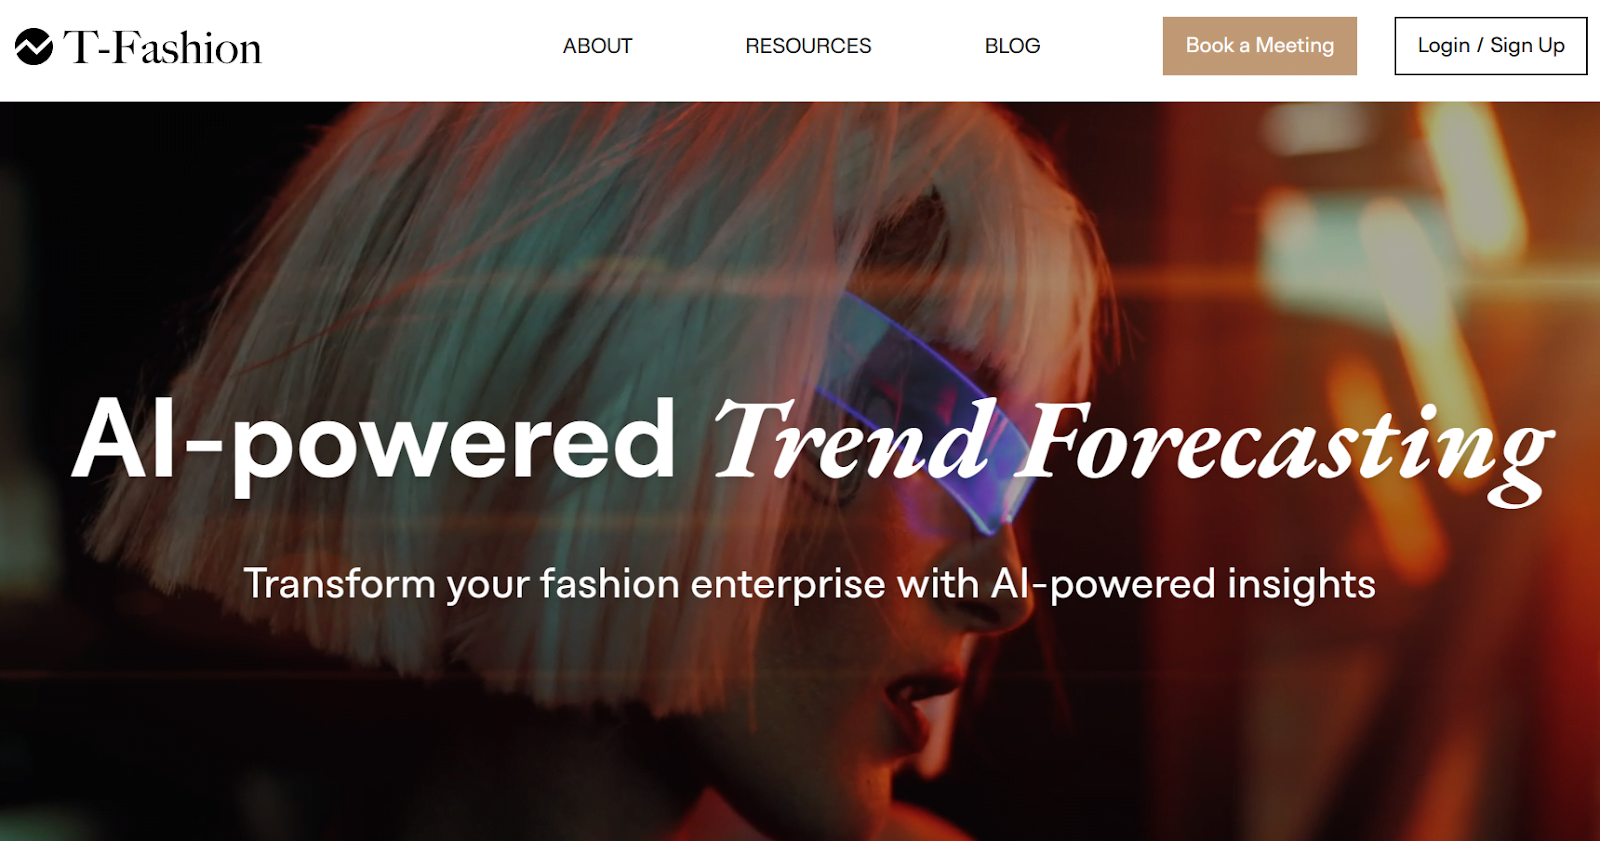Click the Login / Sign Up button
This screenshot has width=1600, height=841.
click(1490, 46)
